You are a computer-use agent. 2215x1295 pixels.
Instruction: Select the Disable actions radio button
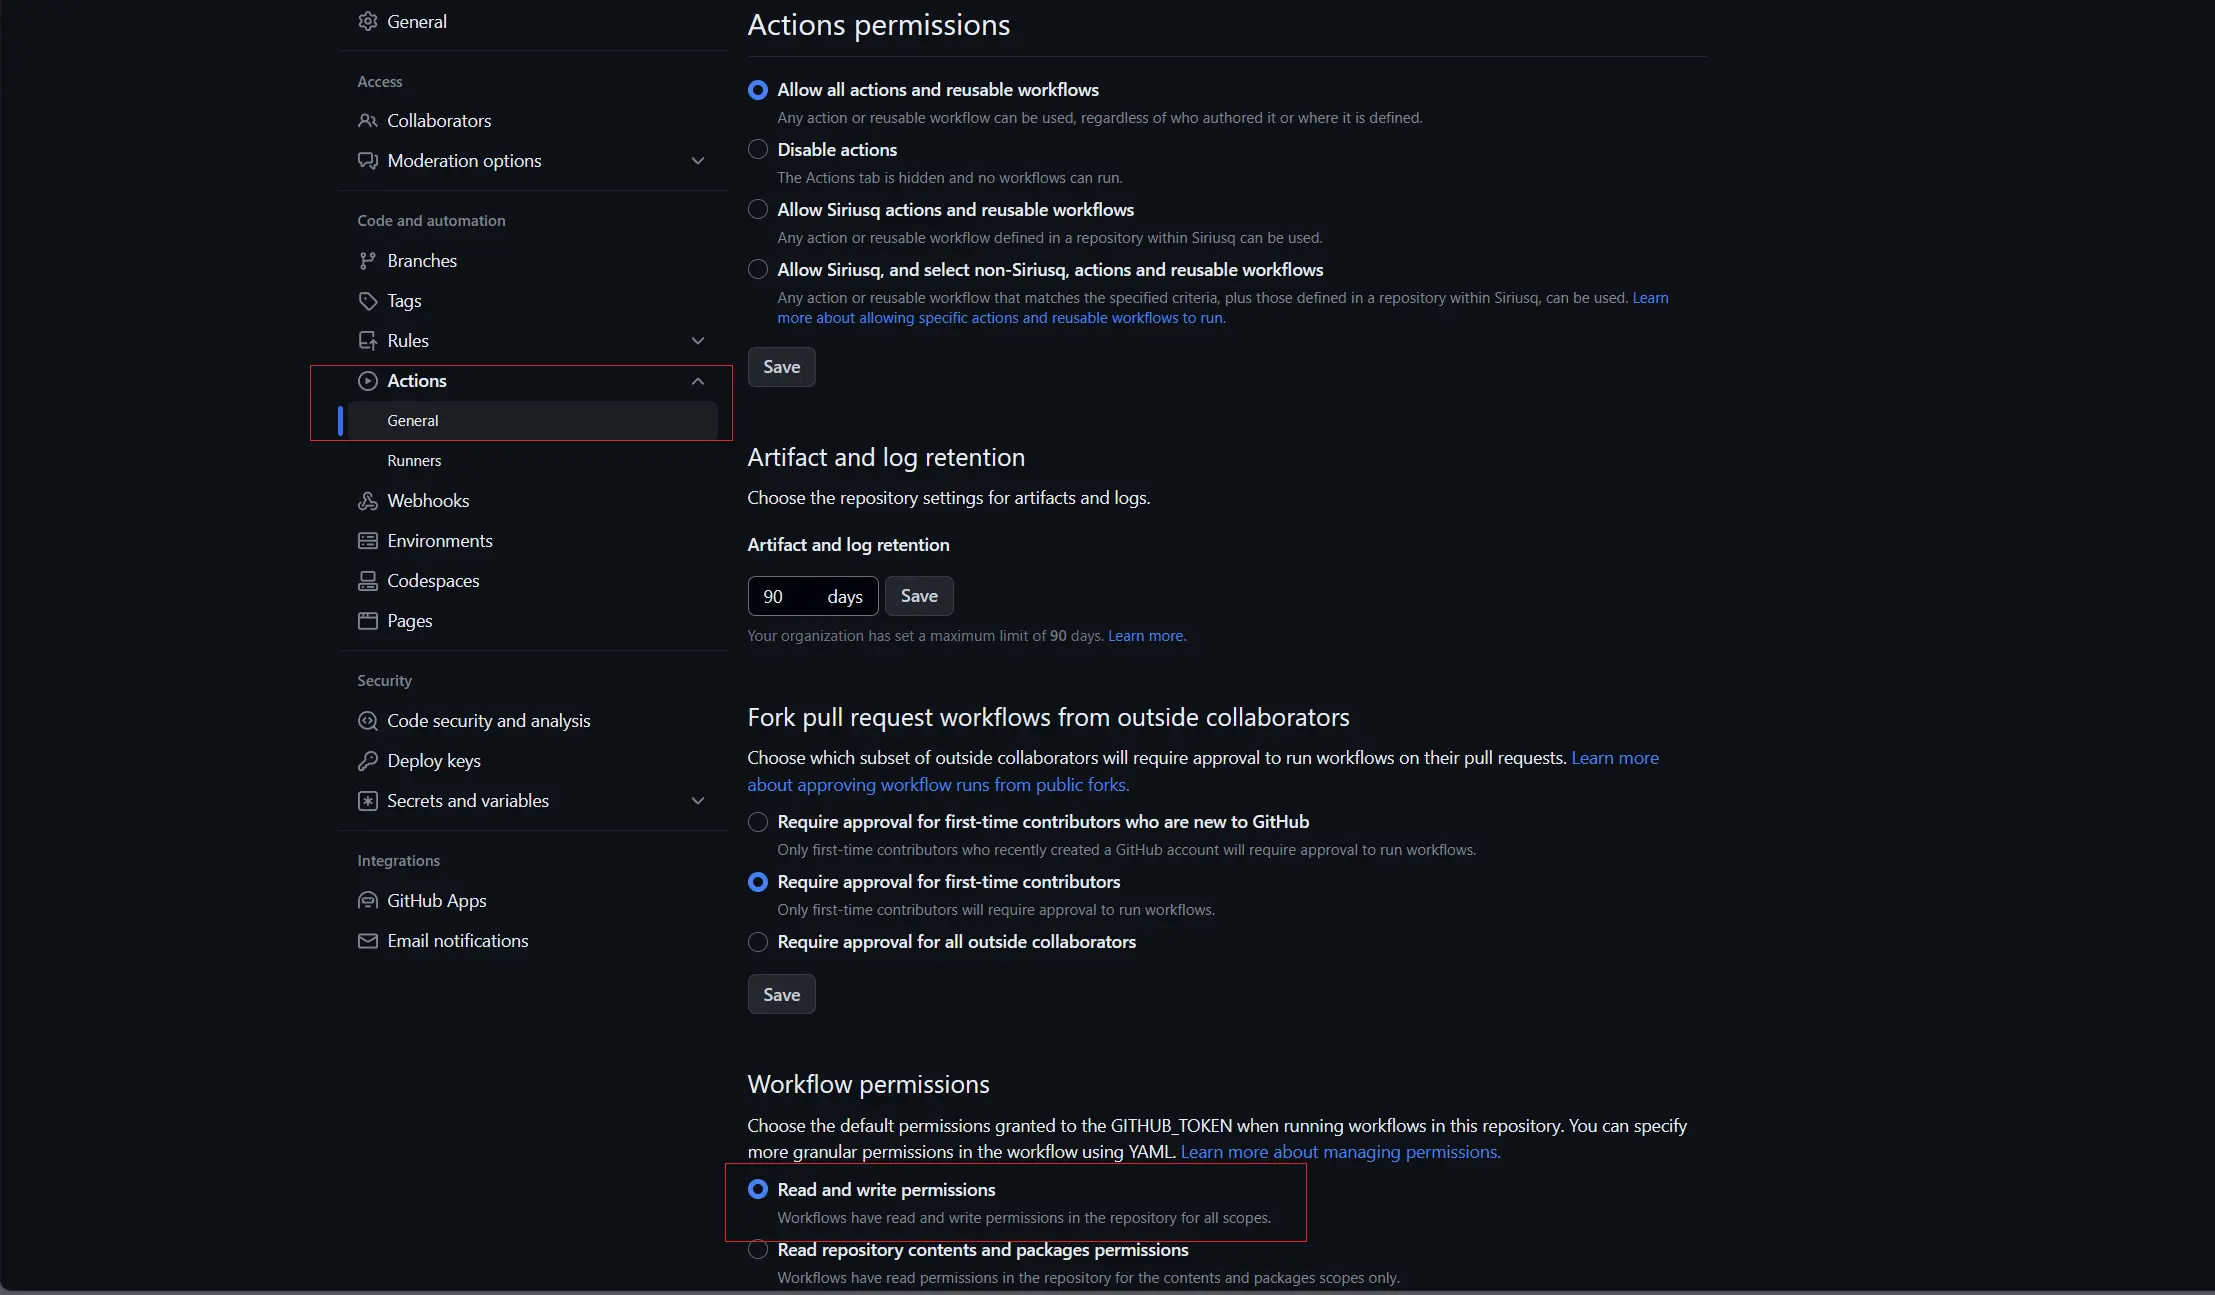coord(758,149)
